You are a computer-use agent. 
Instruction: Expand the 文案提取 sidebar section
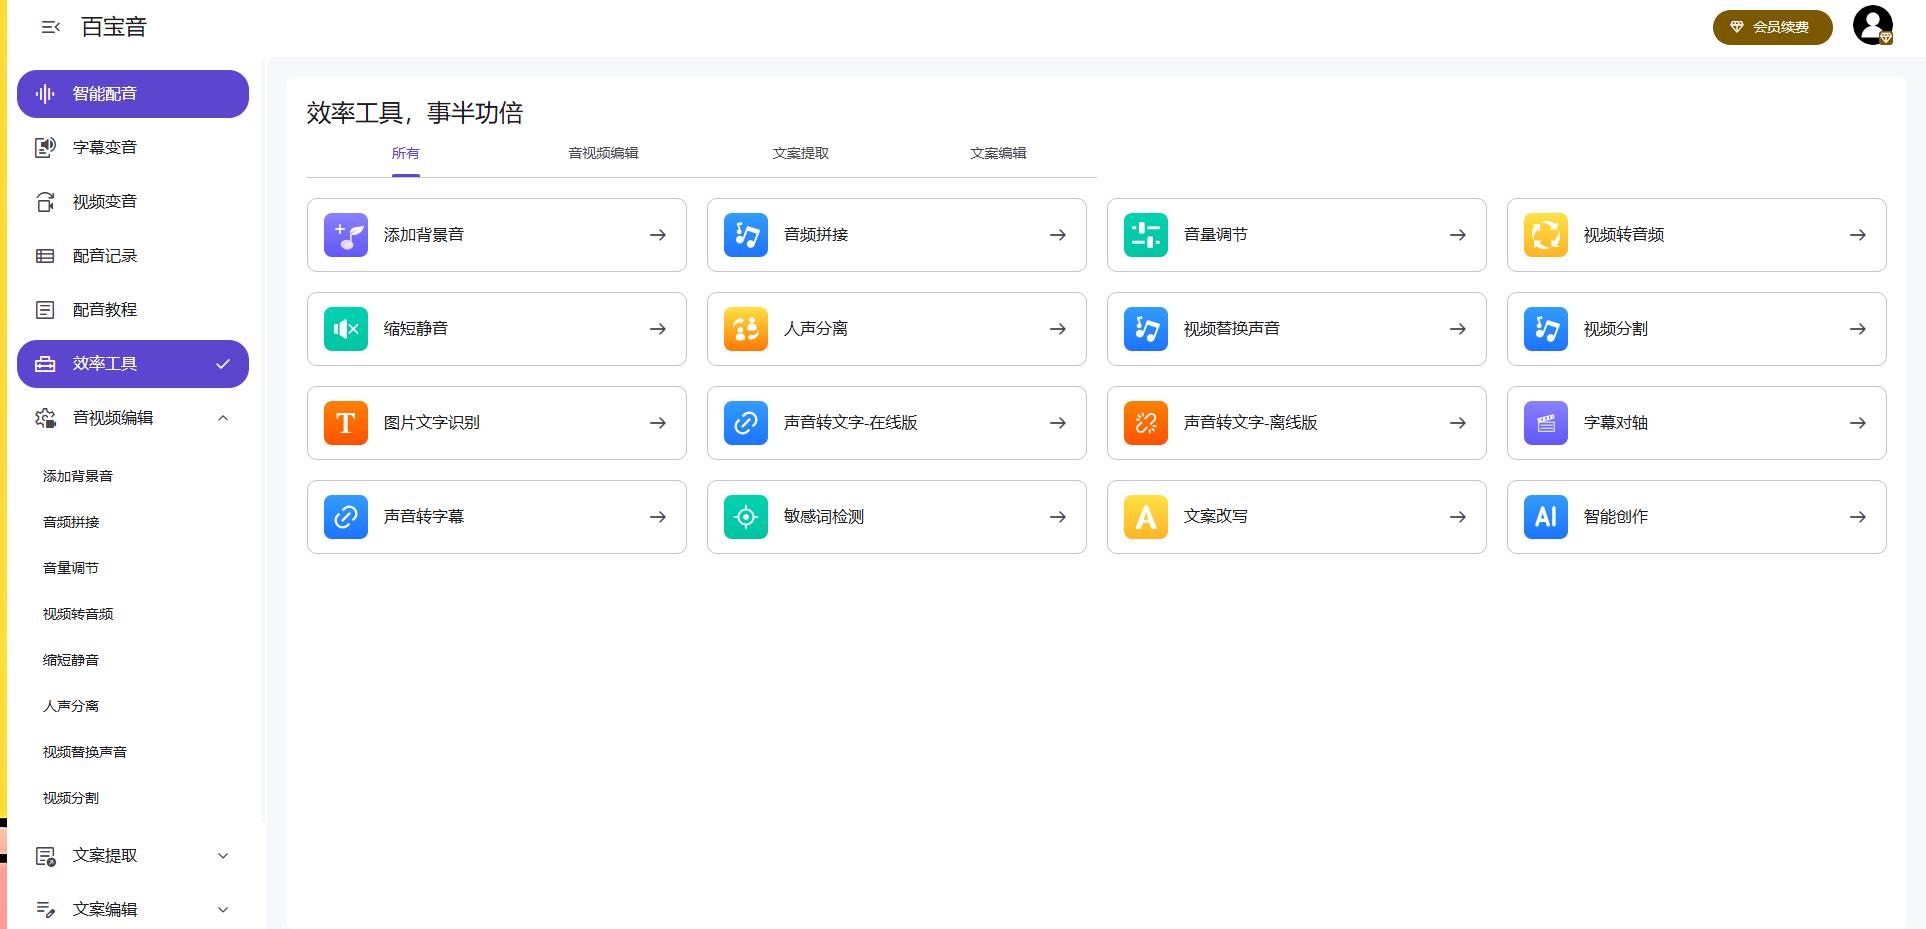pos(223,856)
